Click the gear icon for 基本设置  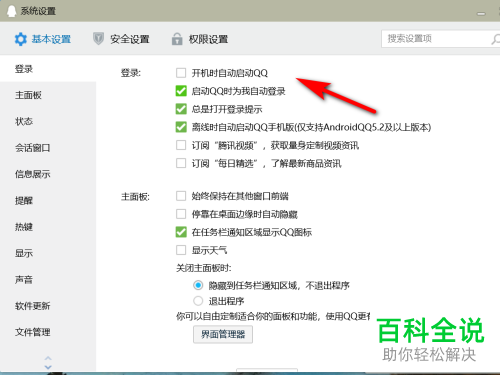(20, 39)
